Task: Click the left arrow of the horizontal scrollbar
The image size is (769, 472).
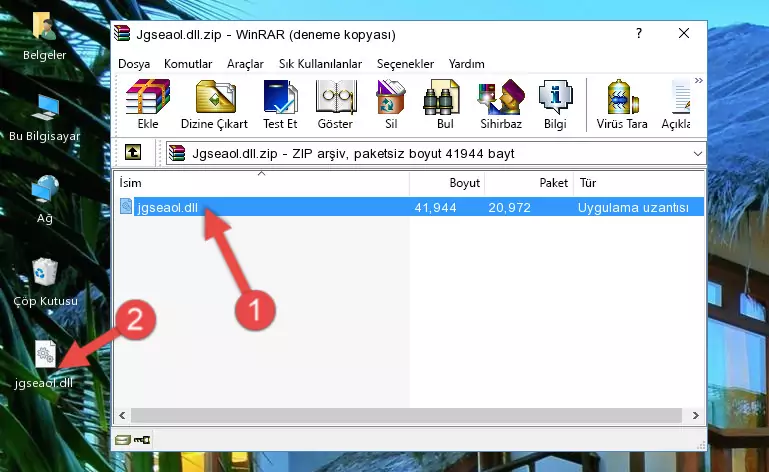Action: point(122,416)
